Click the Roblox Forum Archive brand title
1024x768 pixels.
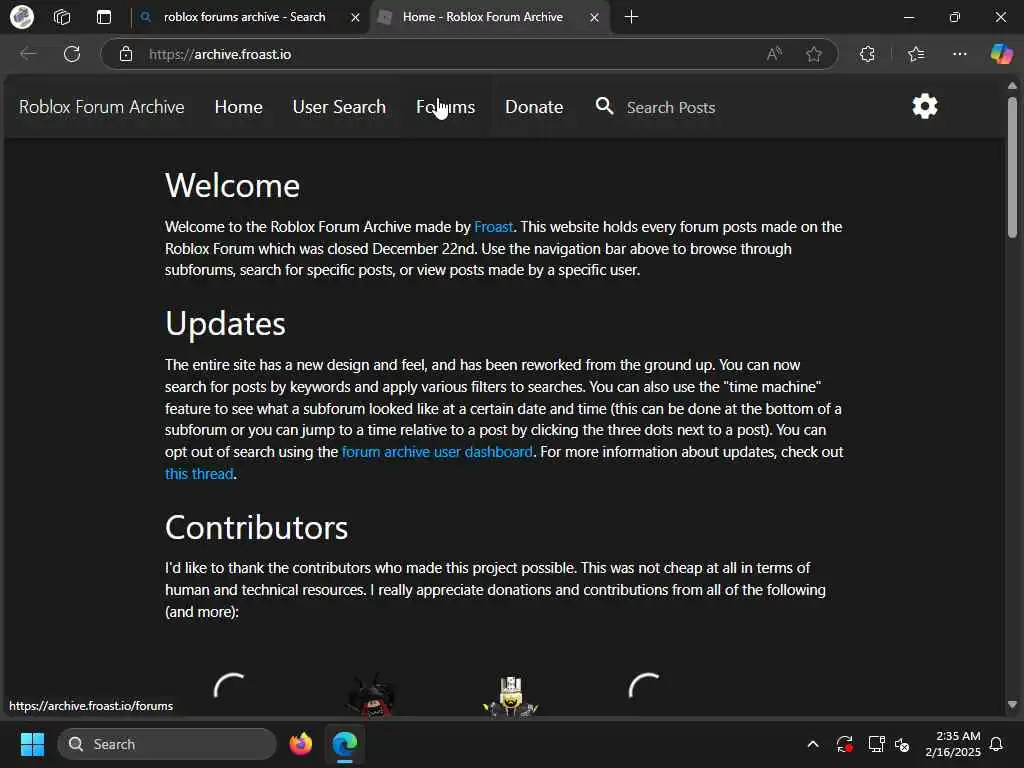(102, 106)
